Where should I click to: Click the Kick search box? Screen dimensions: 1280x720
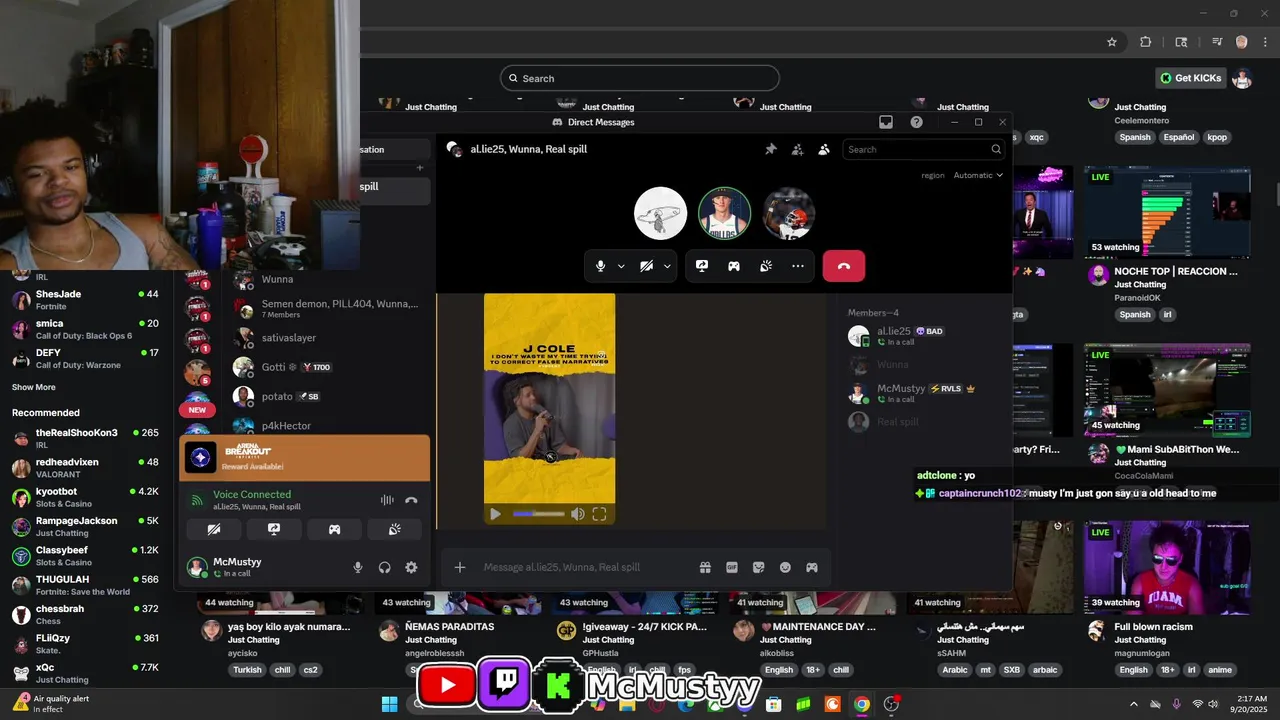[640, 78]
